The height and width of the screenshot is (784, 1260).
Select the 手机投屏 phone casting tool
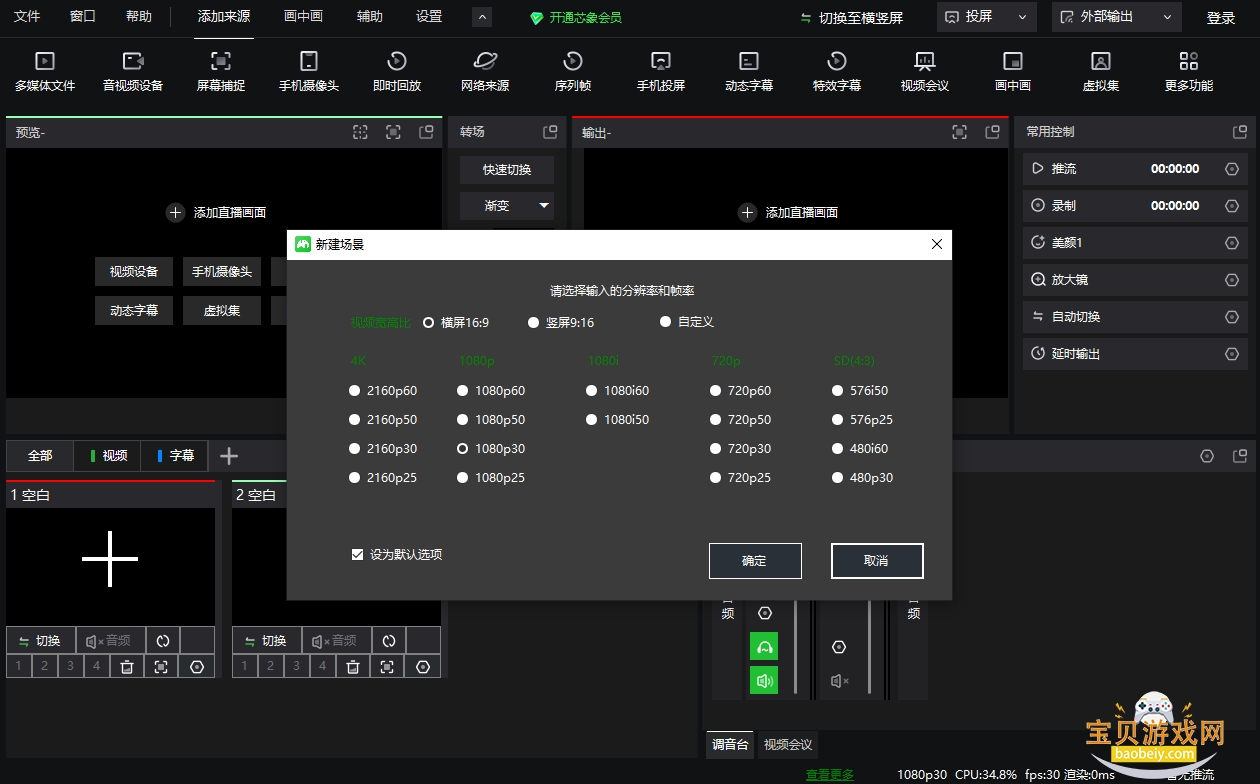tap(661, 72)
